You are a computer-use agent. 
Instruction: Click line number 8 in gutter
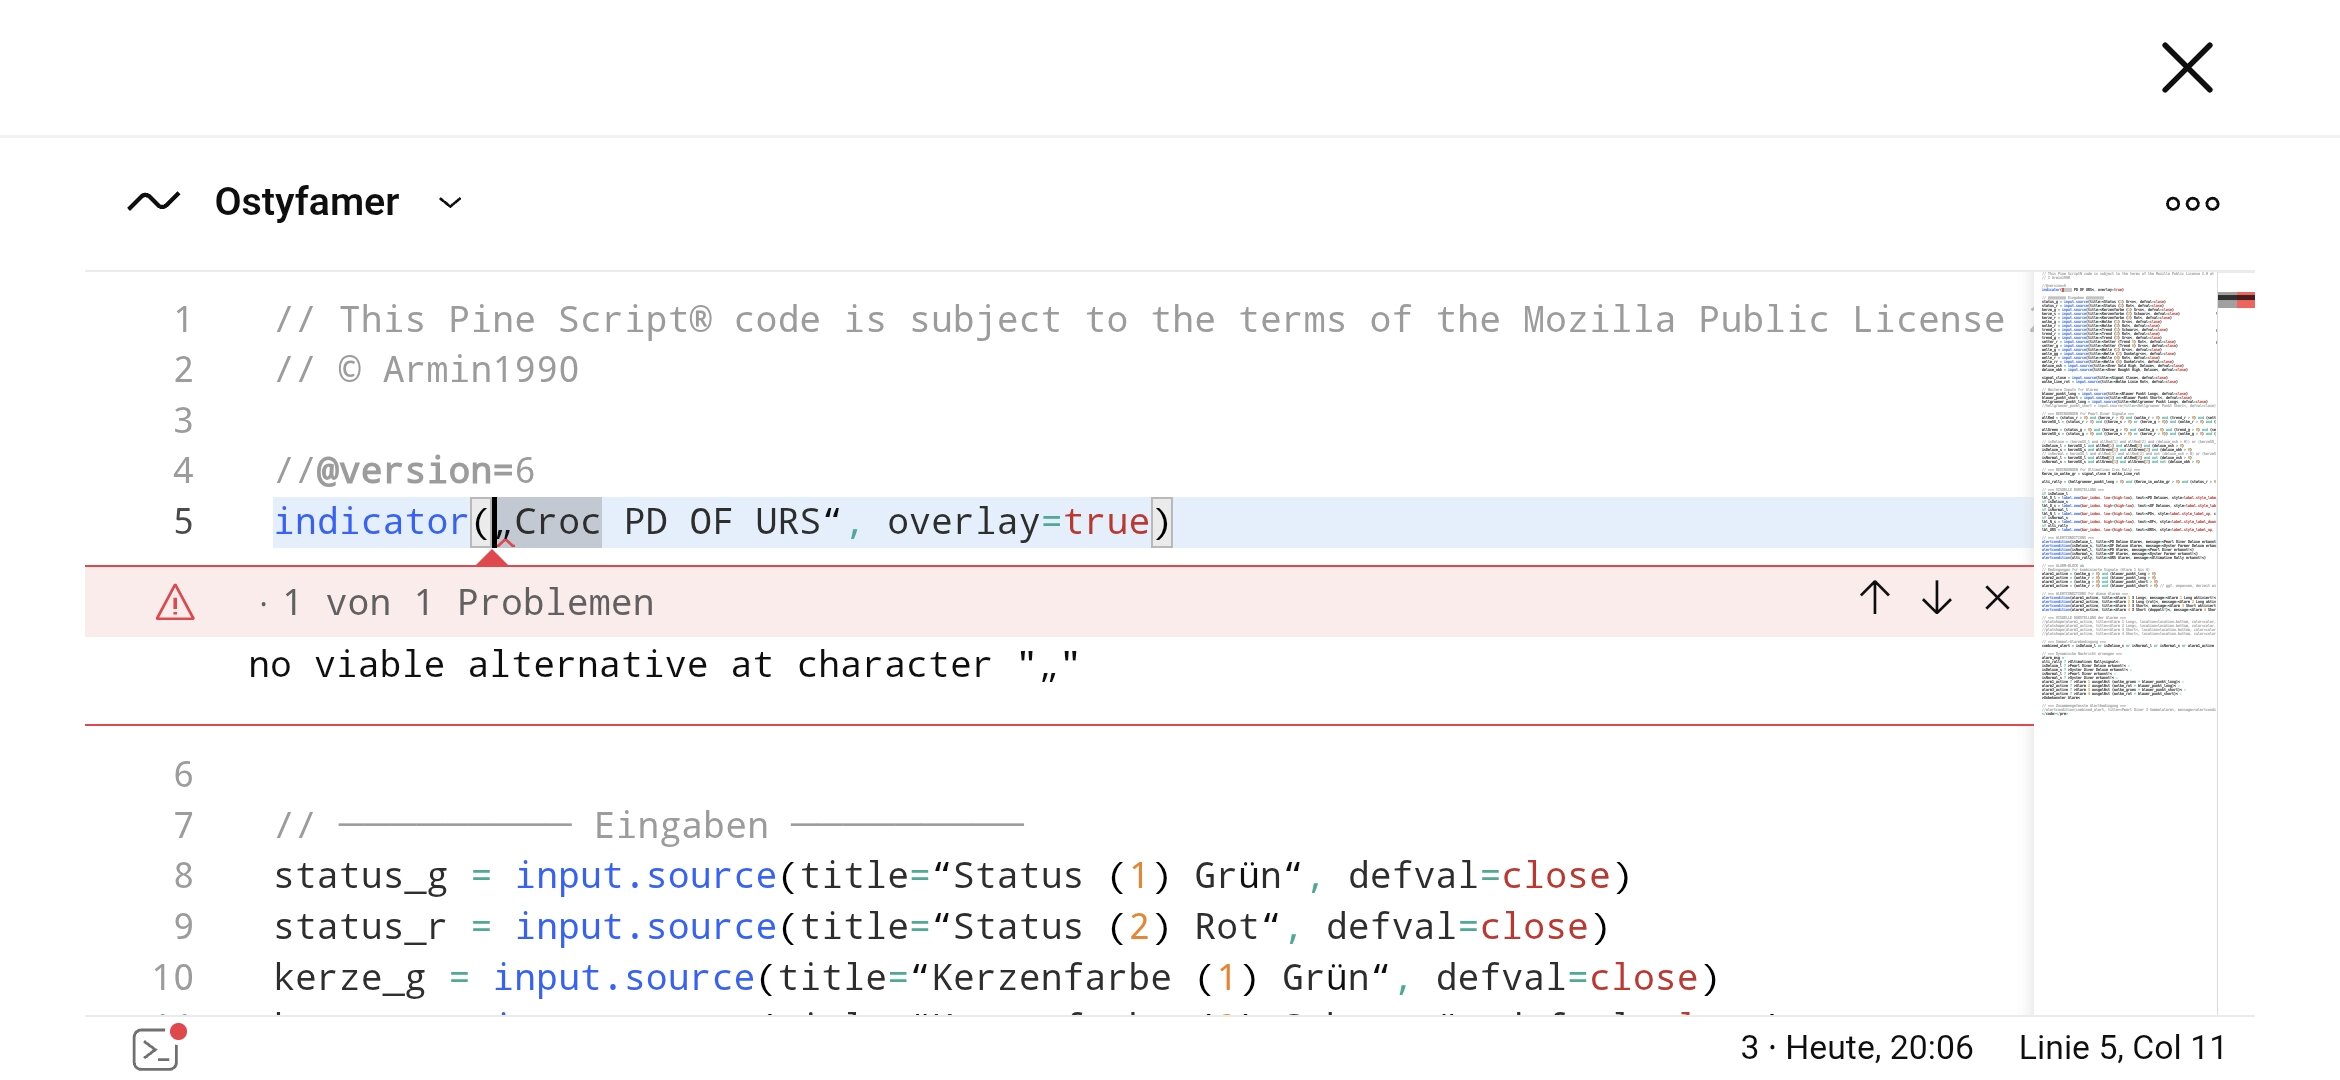[x=183, y=876]
